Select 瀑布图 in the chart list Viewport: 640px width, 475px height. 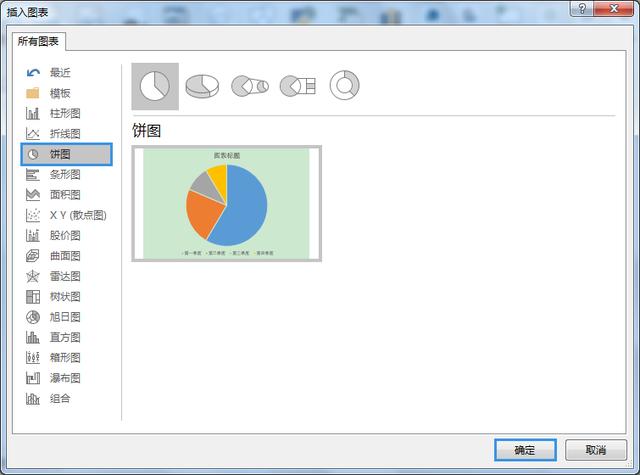click(x=65, y=378)
